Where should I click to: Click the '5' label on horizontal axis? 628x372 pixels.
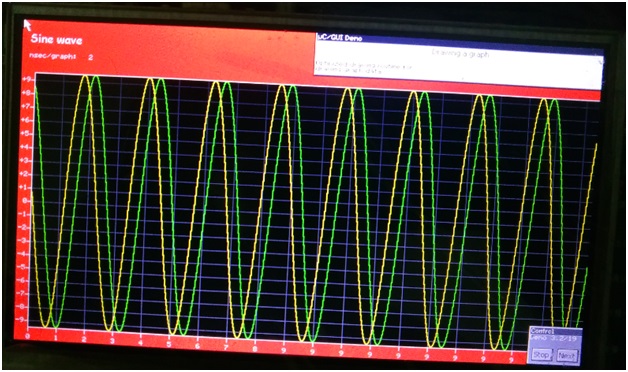click(169, 344)
